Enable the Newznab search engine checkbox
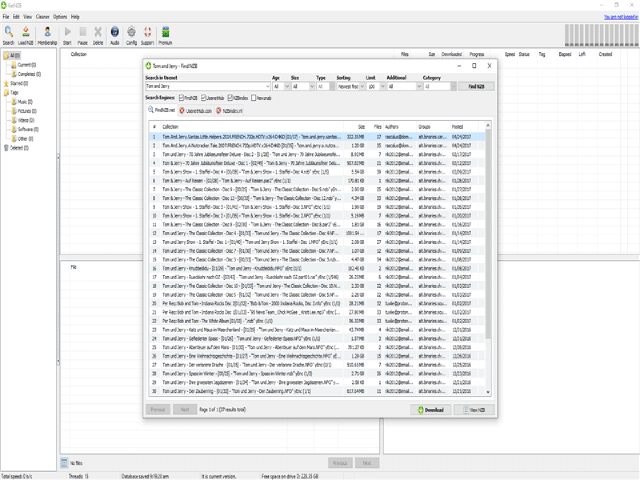Viewport: 640px width, 480px height. point(254,98)
